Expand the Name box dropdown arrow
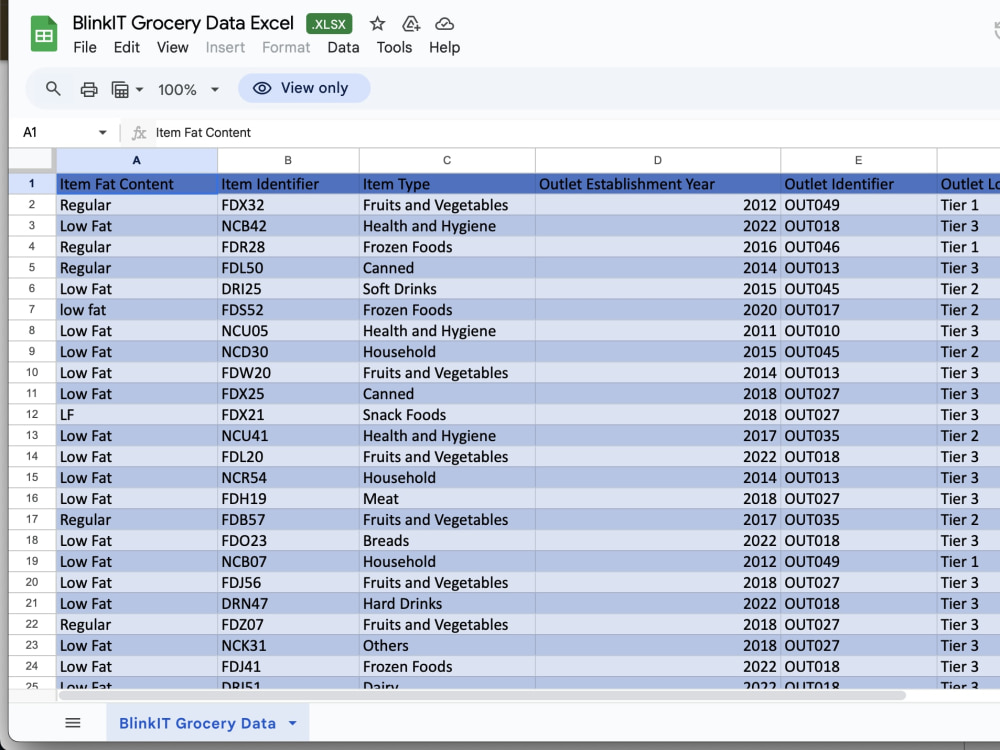The image size is (1000, 750). pos(103,133)
